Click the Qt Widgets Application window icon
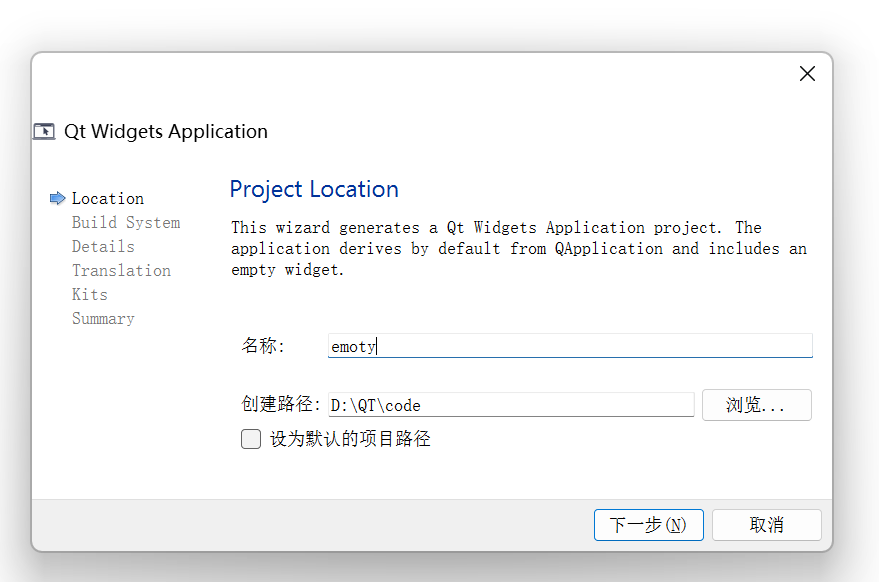879x582 pixels. click(x=44, y=131)
